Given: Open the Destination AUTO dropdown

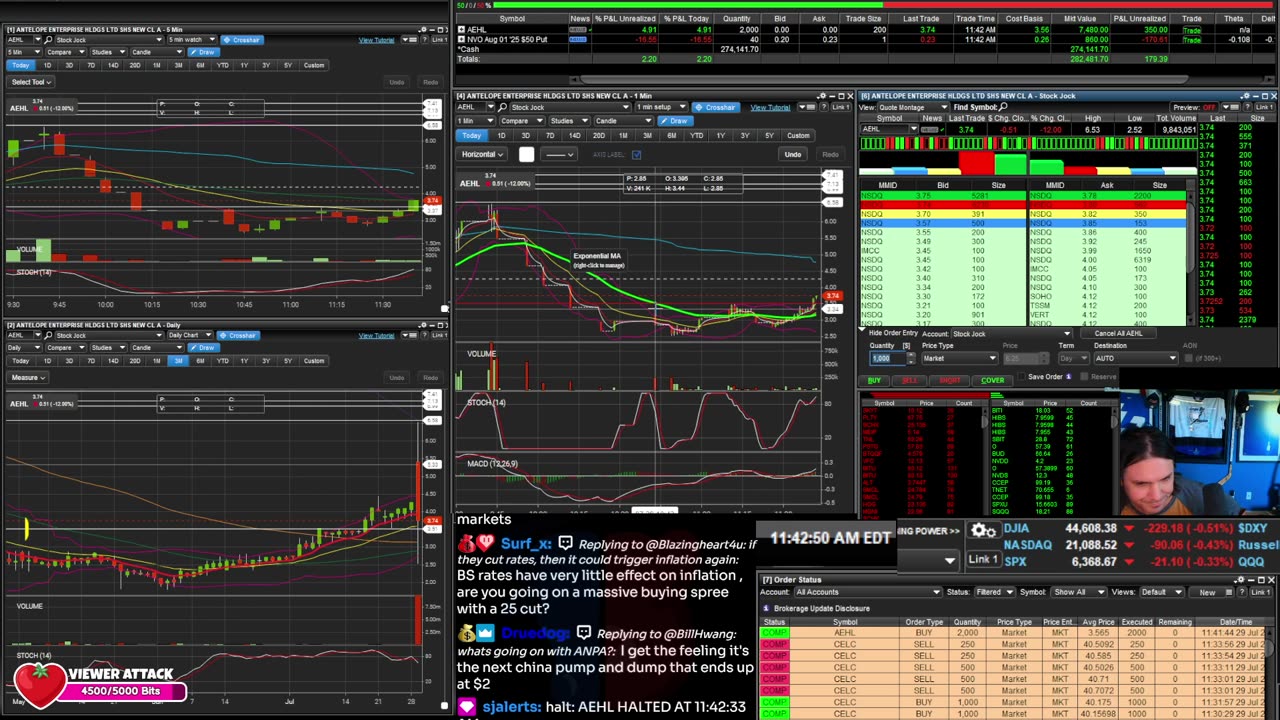Looking at the screenshot, I should [x=1136, y=358].
